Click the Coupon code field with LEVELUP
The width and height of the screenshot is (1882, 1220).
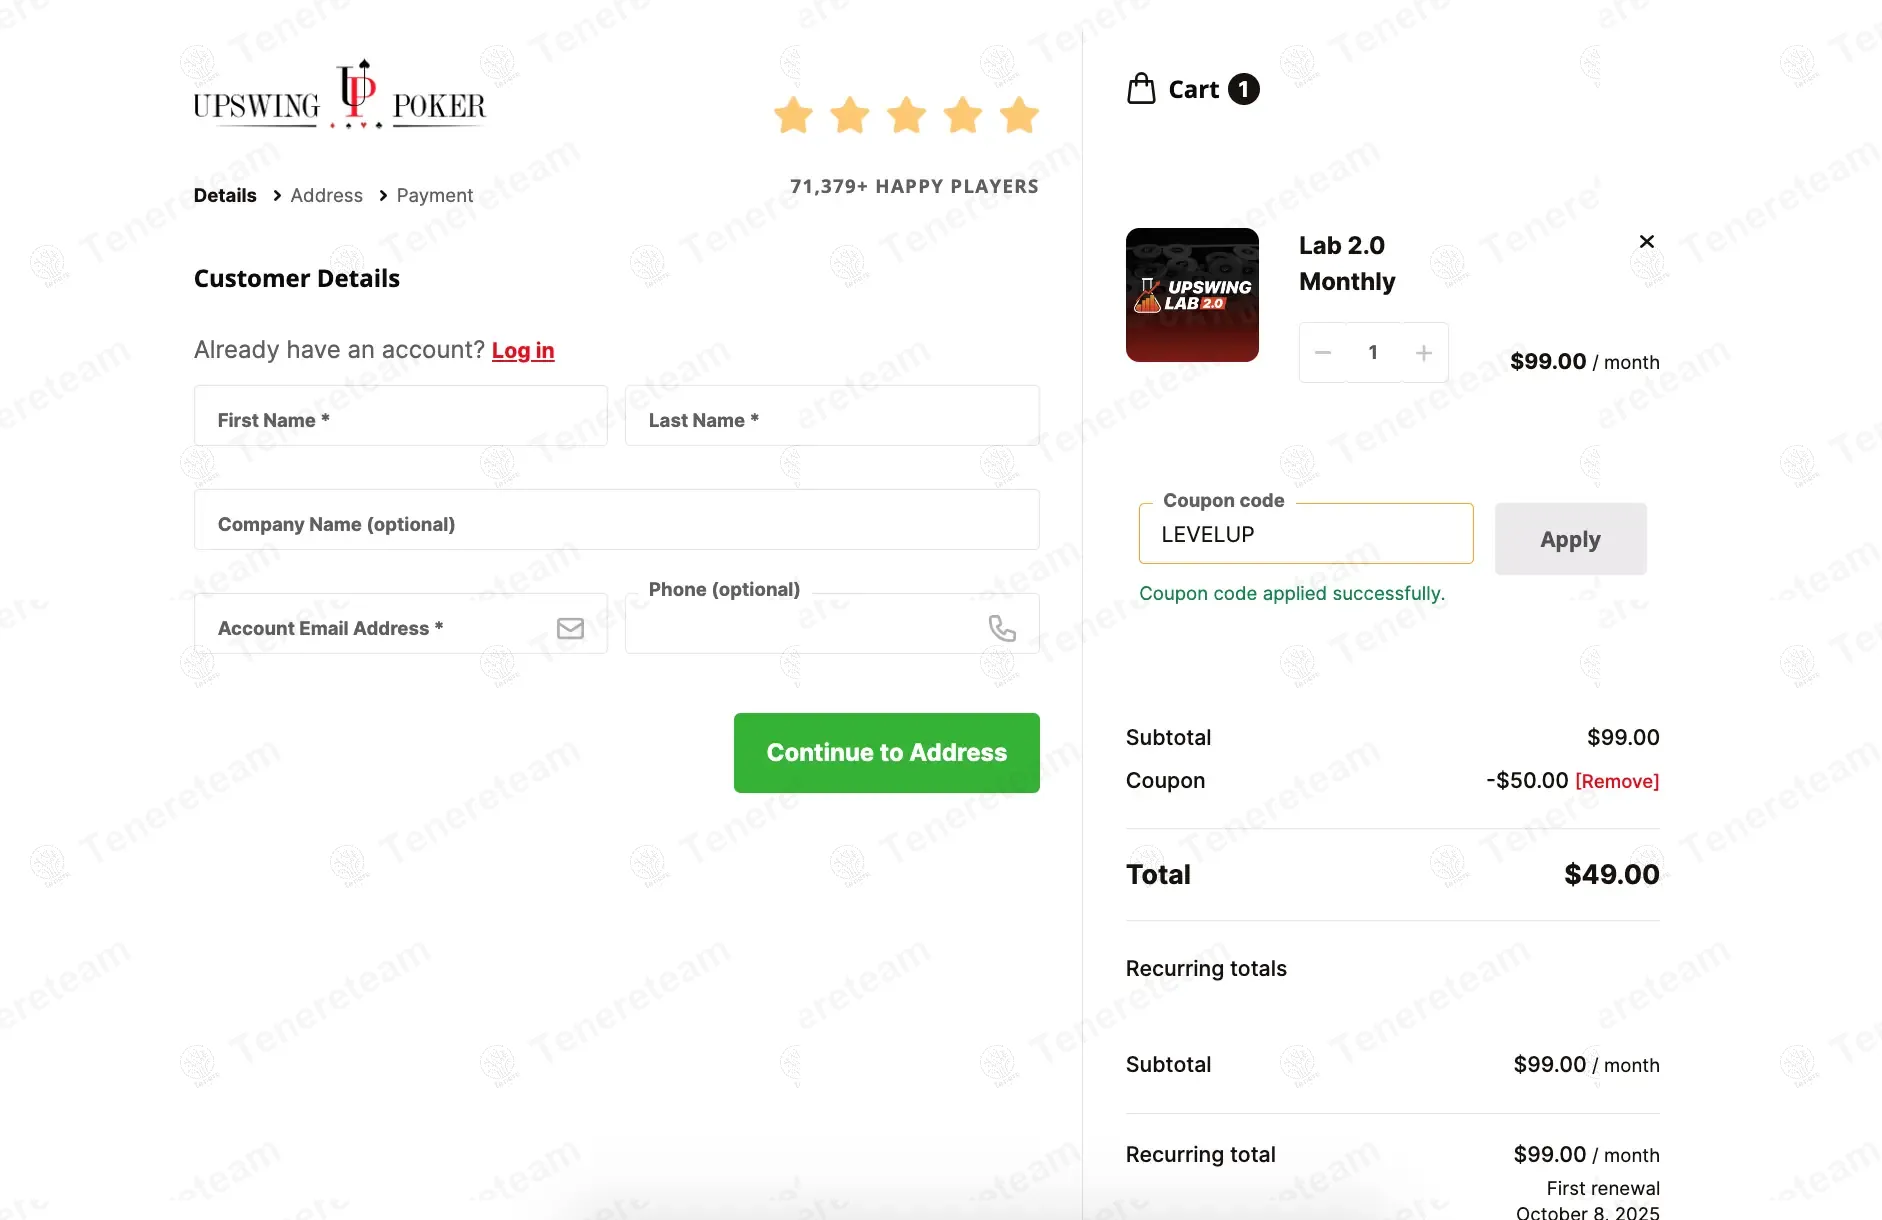(x=1306, y=534)
